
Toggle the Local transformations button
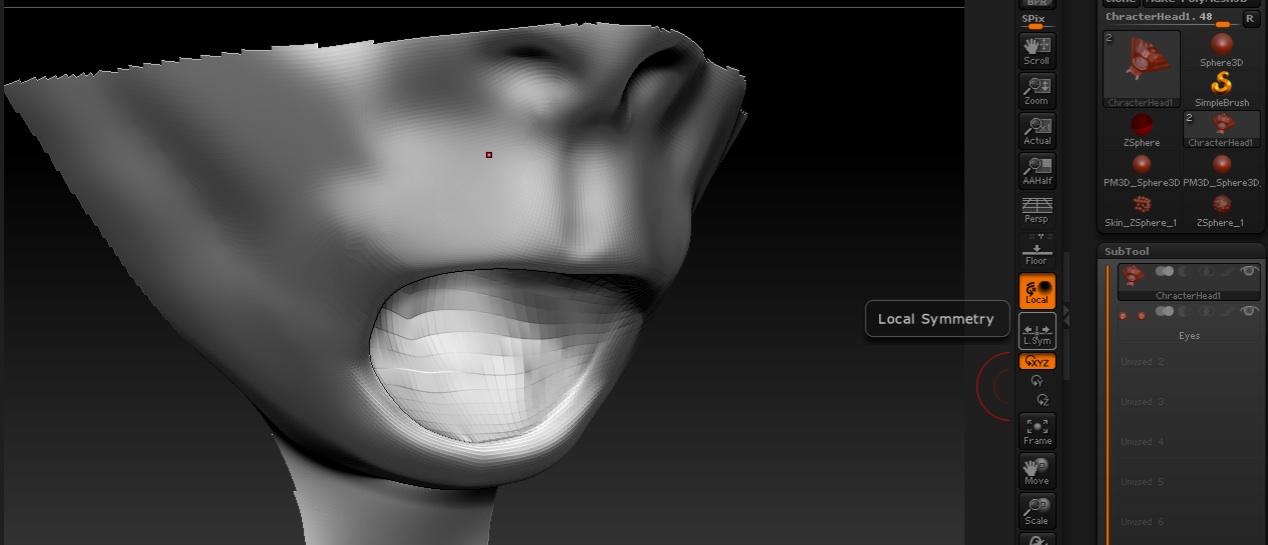click(1037, 291)
